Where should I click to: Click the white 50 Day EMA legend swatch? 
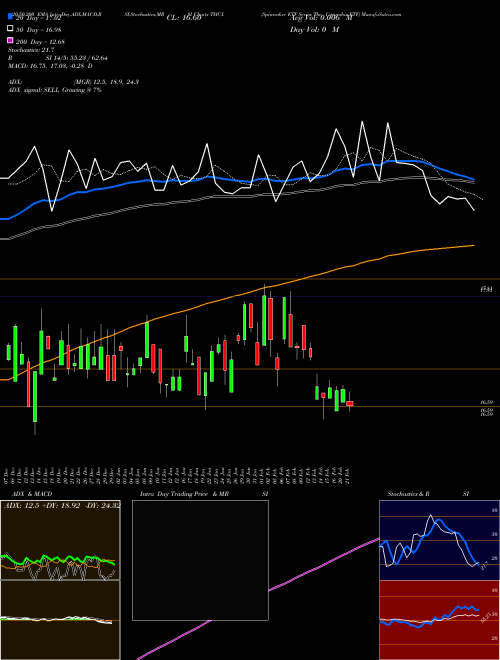(11, 29)
